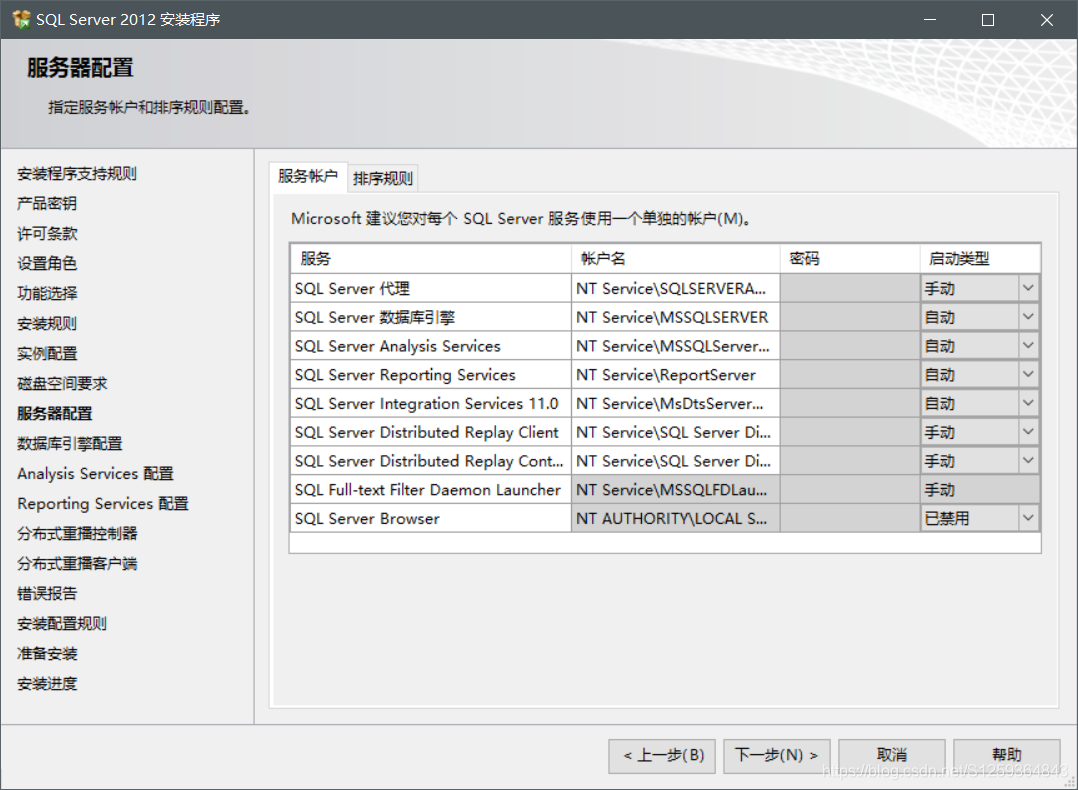Switch to the 排序规则 tab
Viewport: 1078px width, 790px height.
382,178
